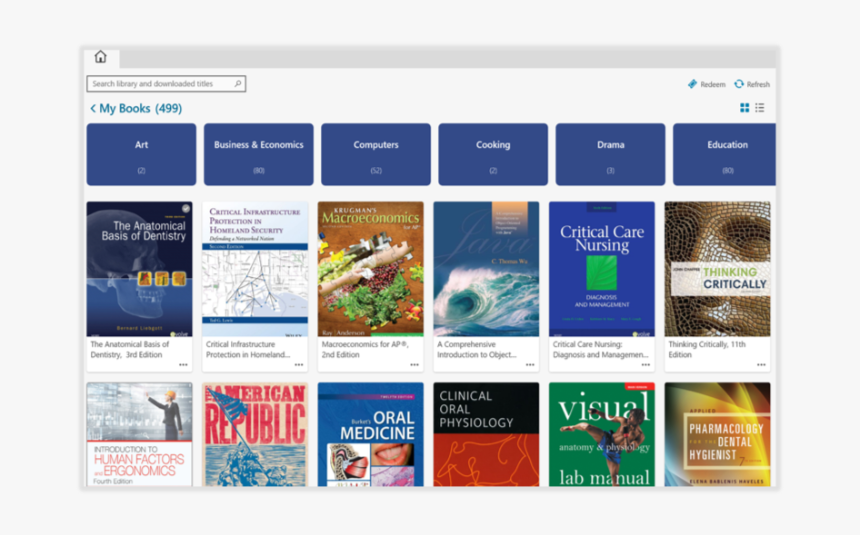860x535 pixels.
Task: Switch to grid view
Action: pyautogui.click(x=744, y=108)
